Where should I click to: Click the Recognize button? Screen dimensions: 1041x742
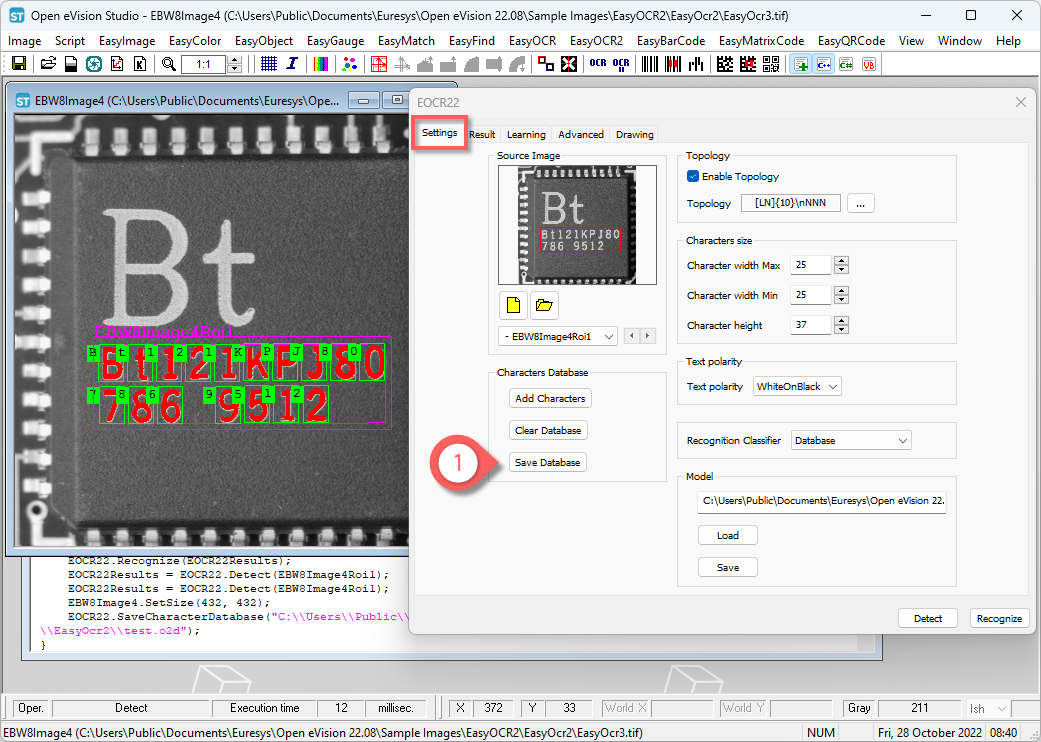click(x=999, y=618)
